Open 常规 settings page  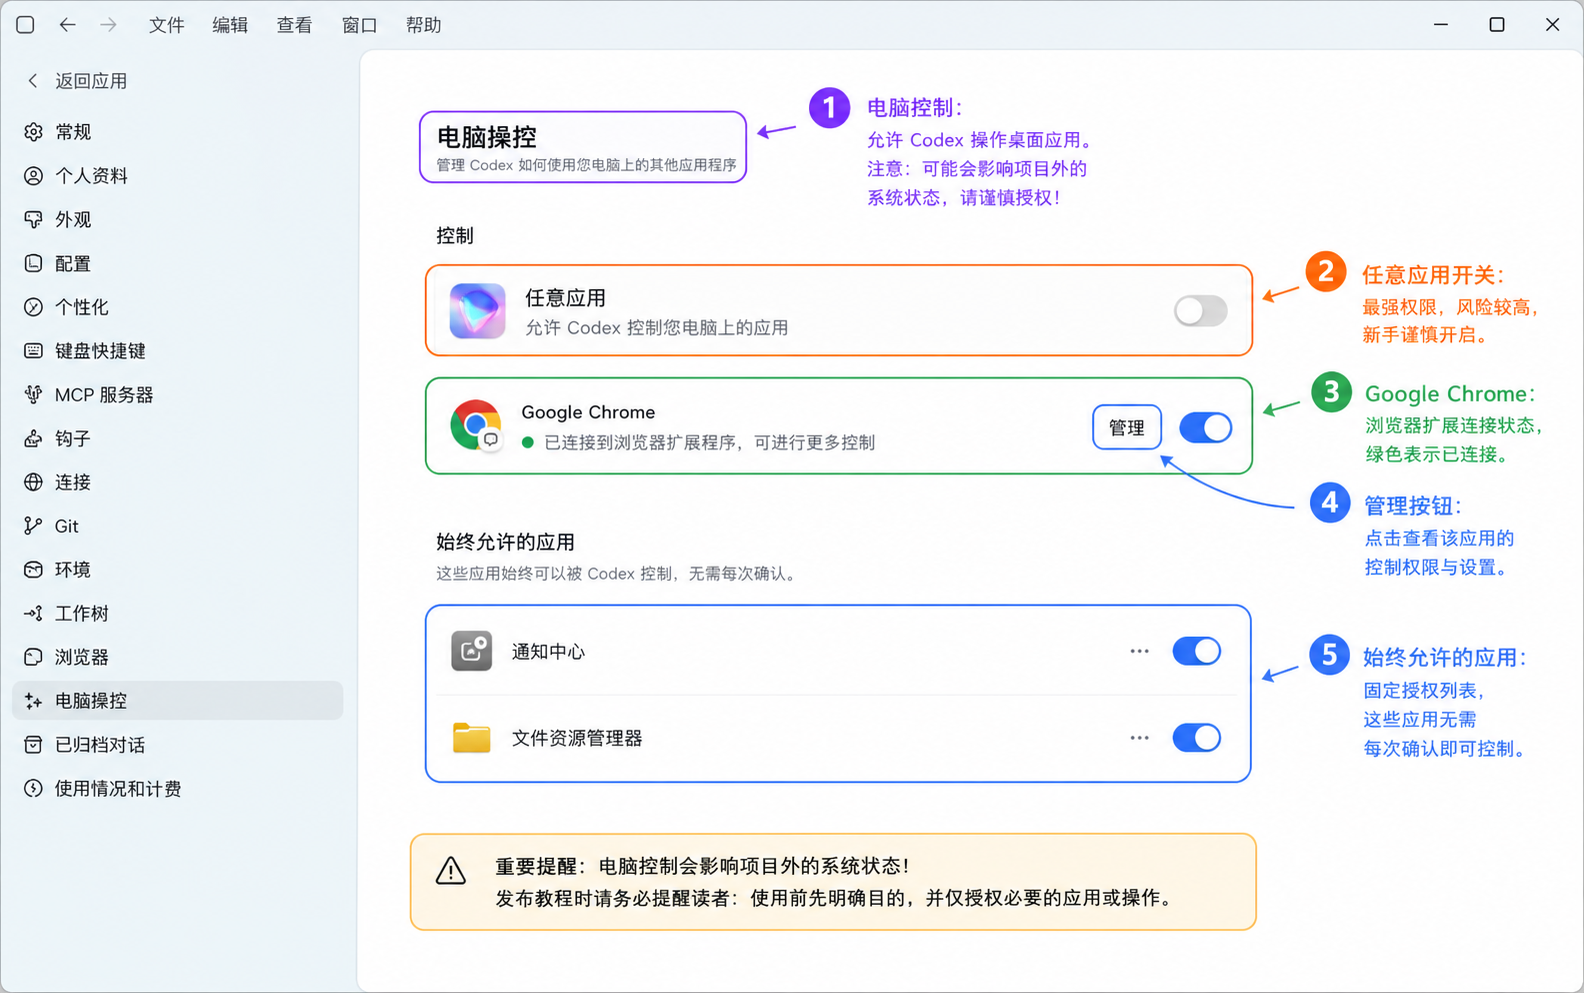pyautogui.click(x=178, y=132)
